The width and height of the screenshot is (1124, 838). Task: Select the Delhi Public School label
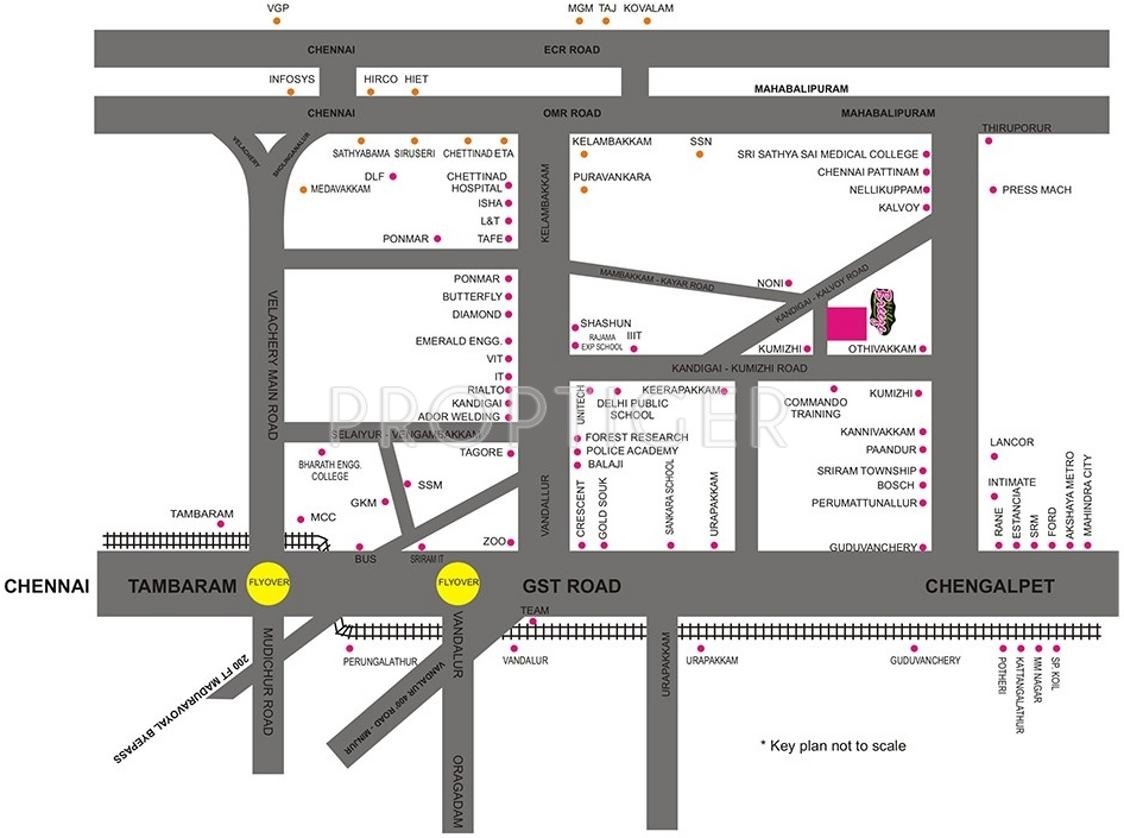click(625, 409)
